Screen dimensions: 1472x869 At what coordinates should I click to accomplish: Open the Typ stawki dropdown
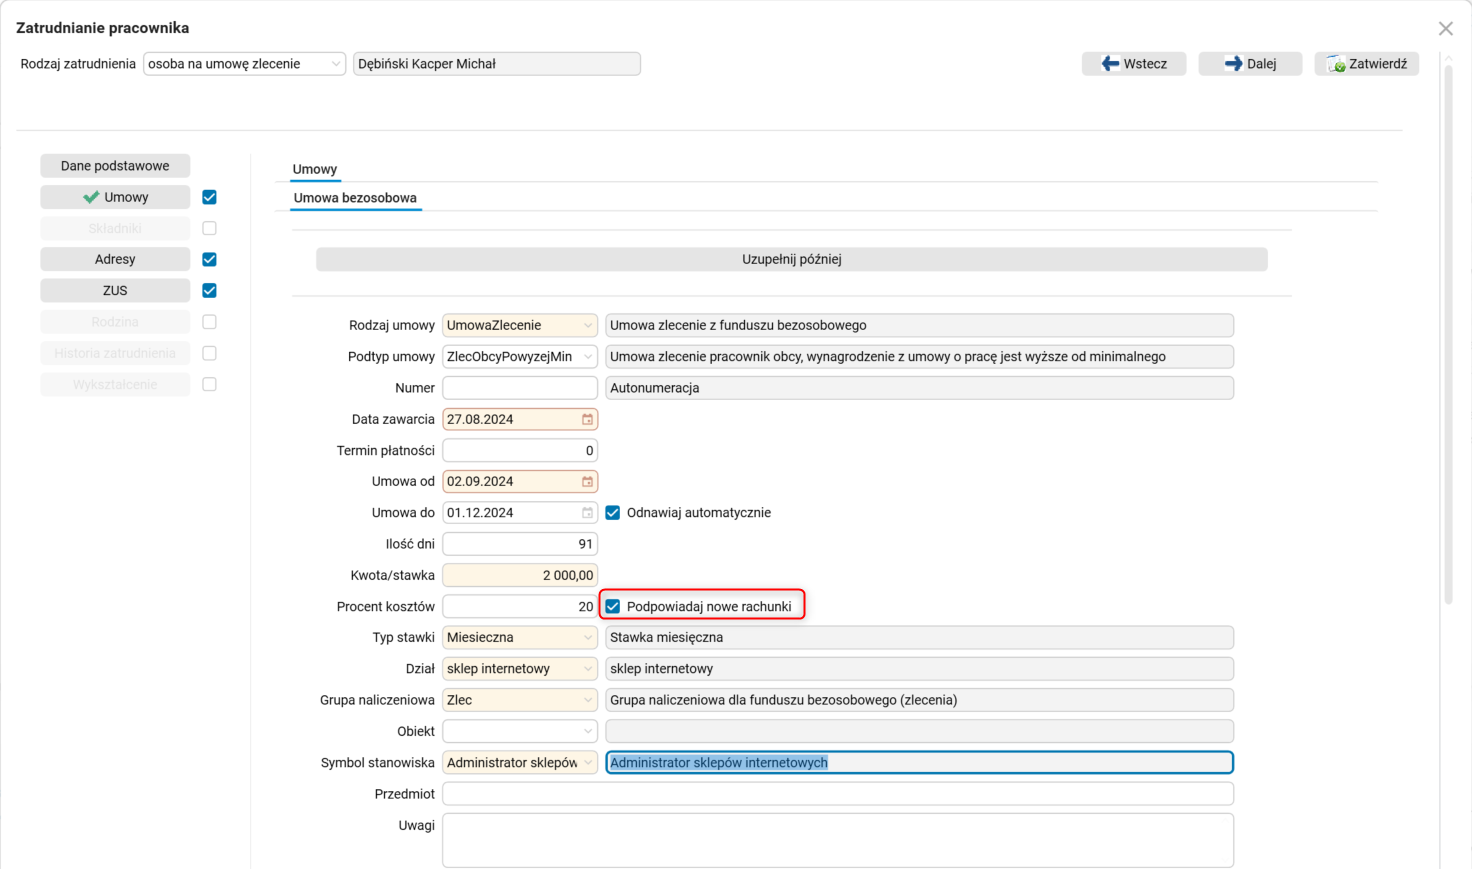point(588,638)
